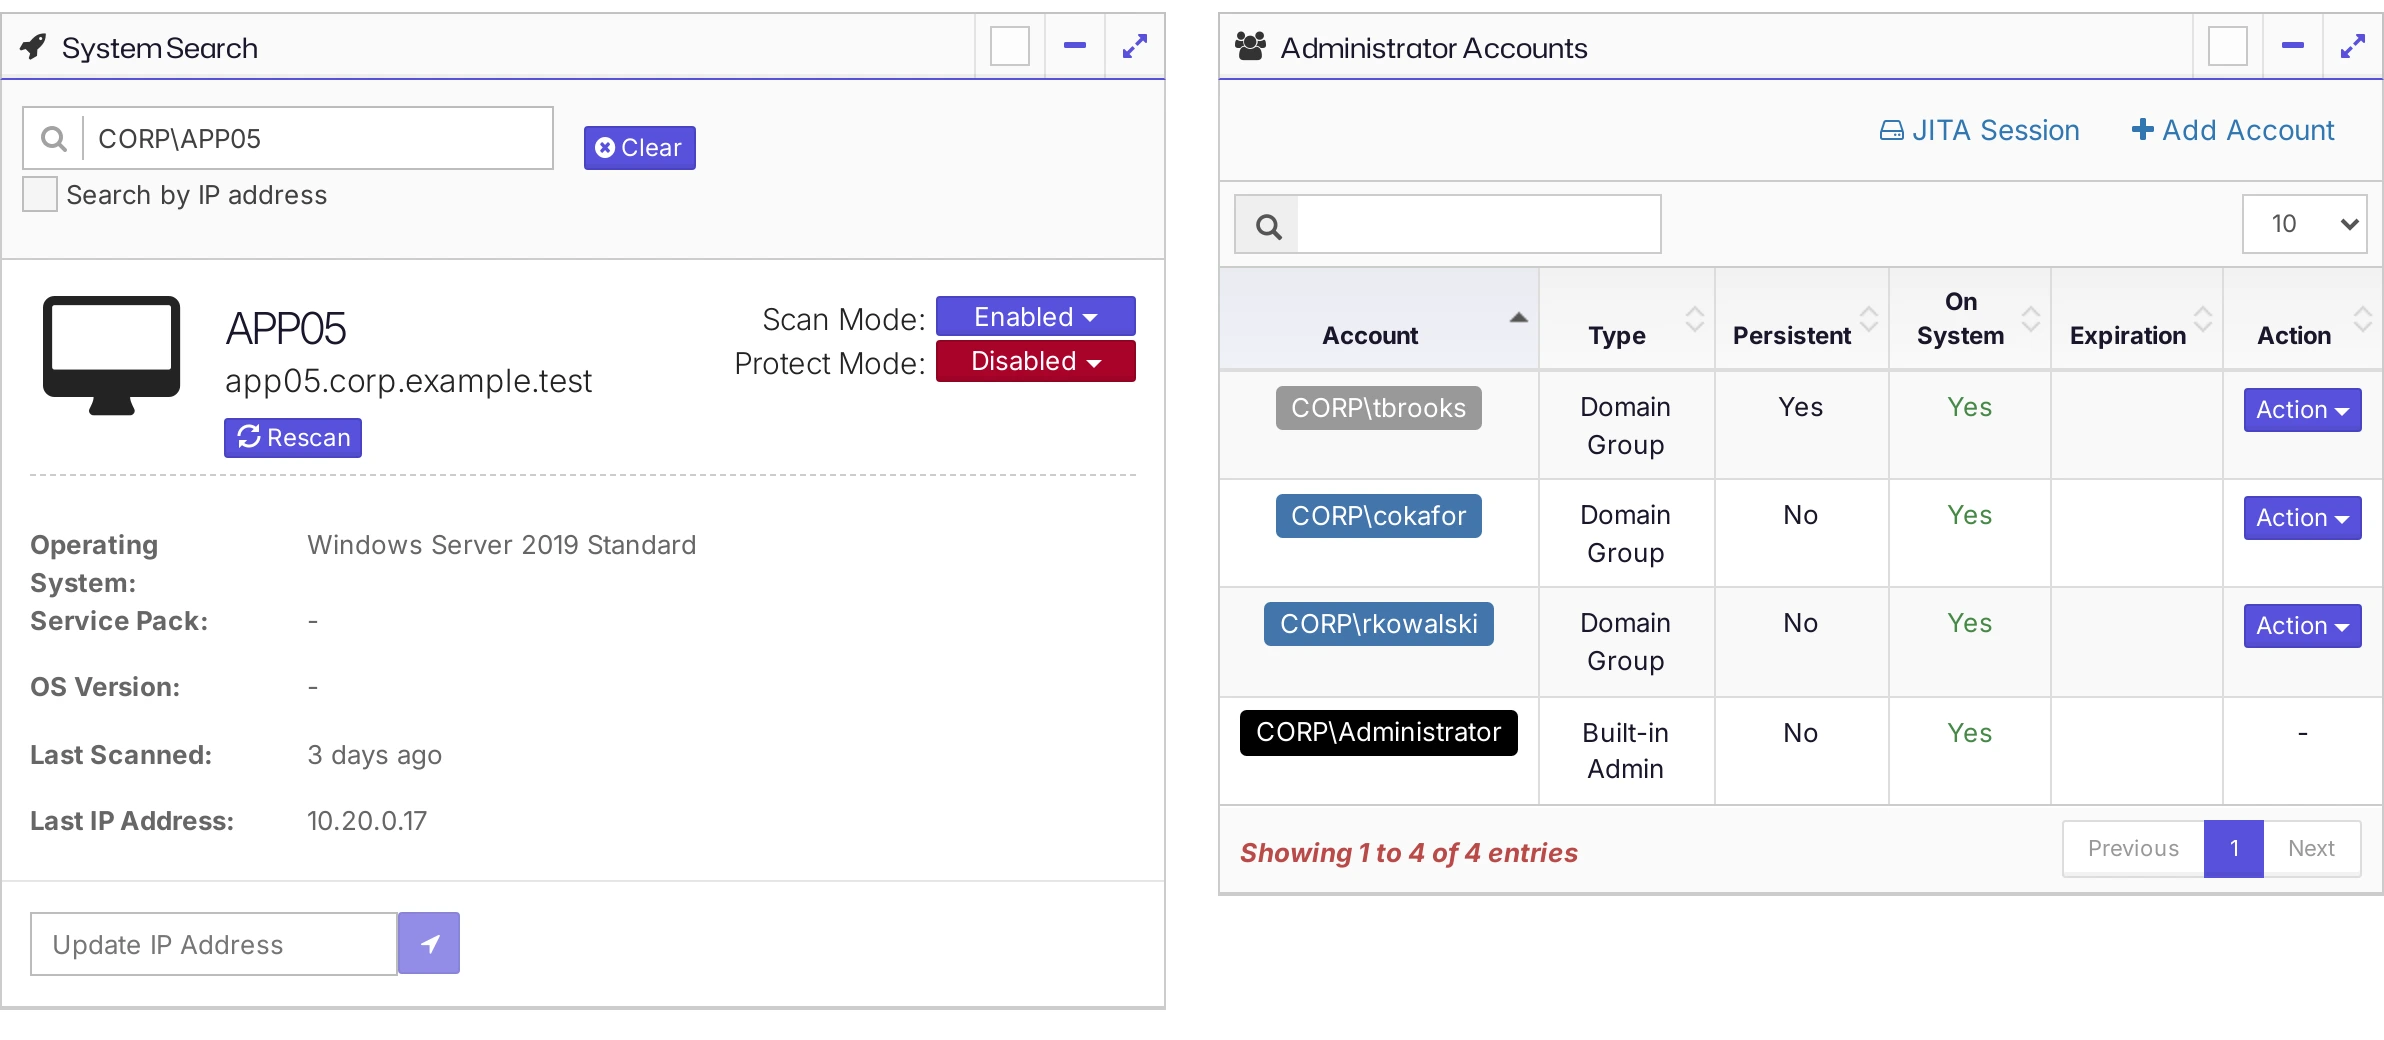Viewport: 2384px width, 1040px height.
Task: Expand Administrator Accounts panel to full screen
Action: 2353,46
